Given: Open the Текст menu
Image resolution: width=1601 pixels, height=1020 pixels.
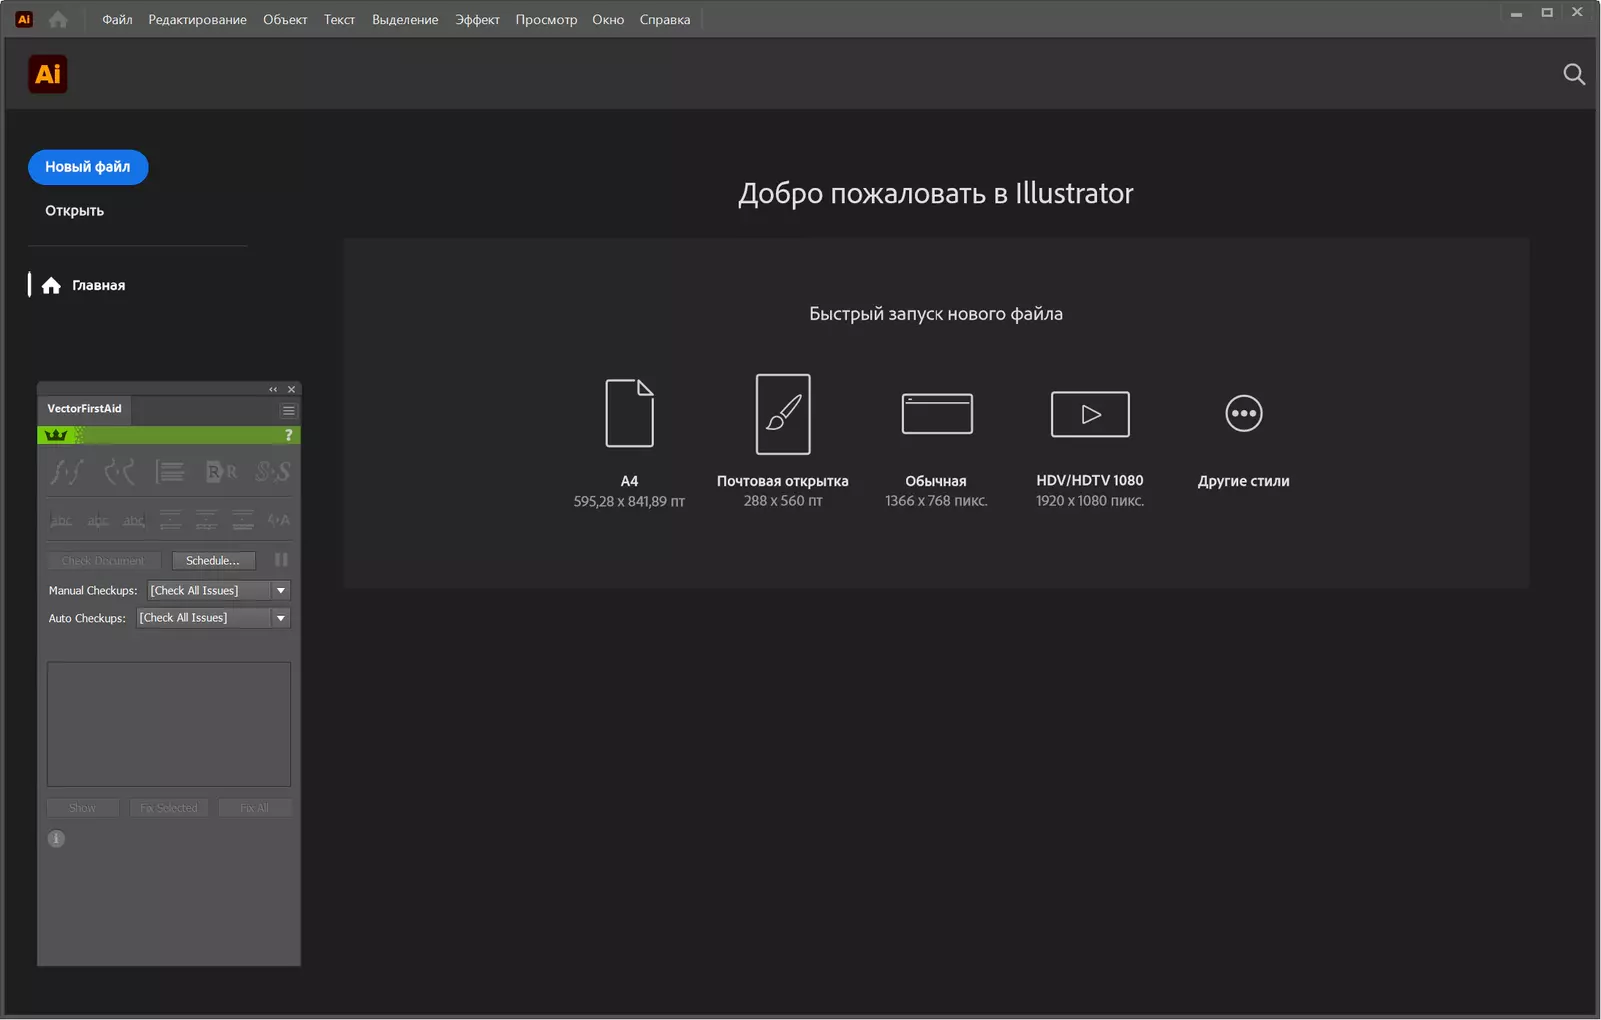Looking at the screenshot, I should coord(339,19).
